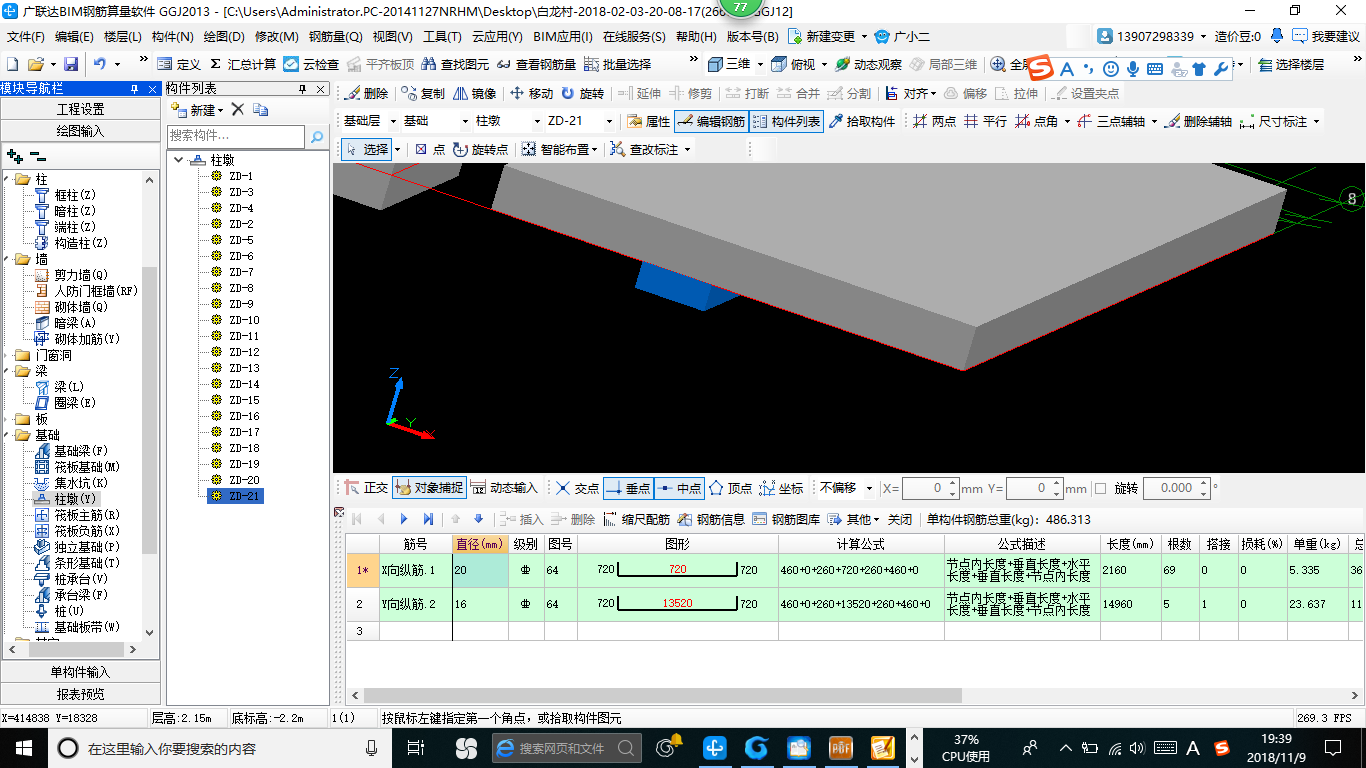This screenshot has height=768, width=1366.
Task: Open 查找图元 find element tool
Action: coord(455,64)
